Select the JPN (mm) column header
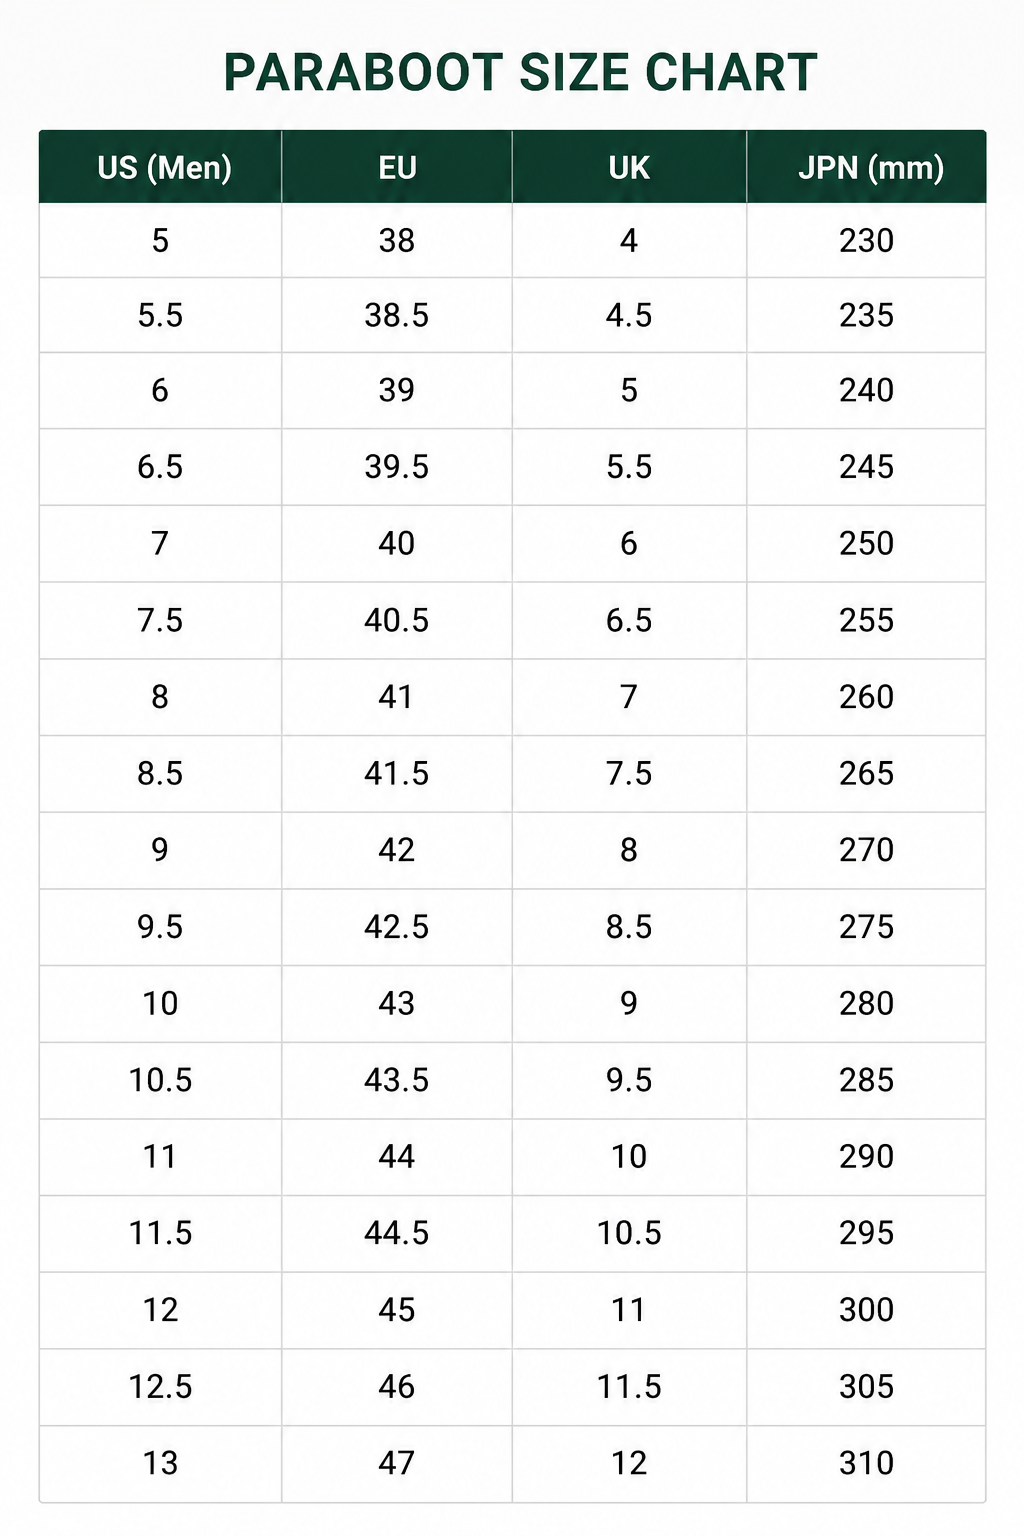This screenshot has height=1536, width=1024. [867, 167]
